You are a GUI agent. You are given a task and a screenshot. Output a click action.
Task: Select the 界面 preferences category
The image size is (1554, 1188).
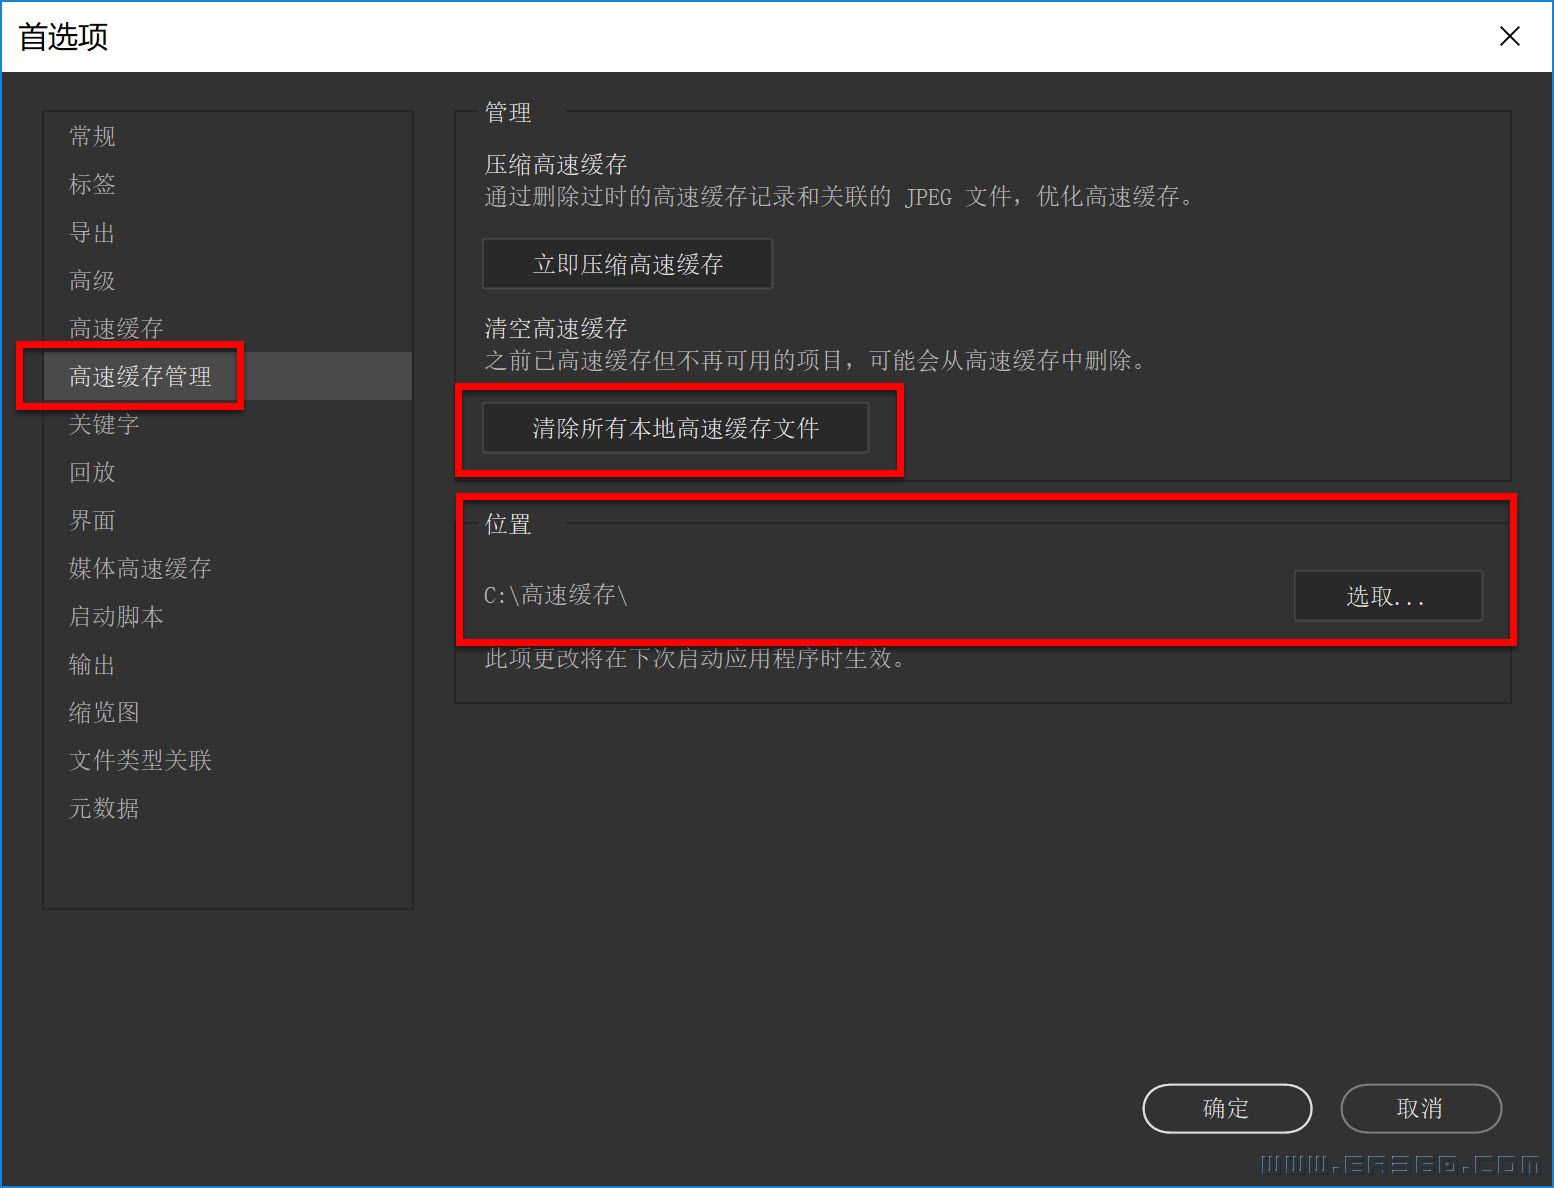pyautogui.click(x=92, y=520)
